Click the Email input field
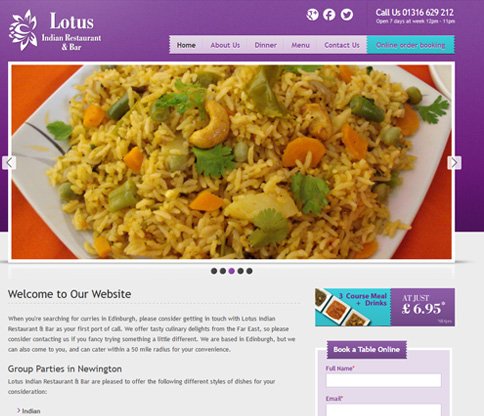 [x=383, y=410]
